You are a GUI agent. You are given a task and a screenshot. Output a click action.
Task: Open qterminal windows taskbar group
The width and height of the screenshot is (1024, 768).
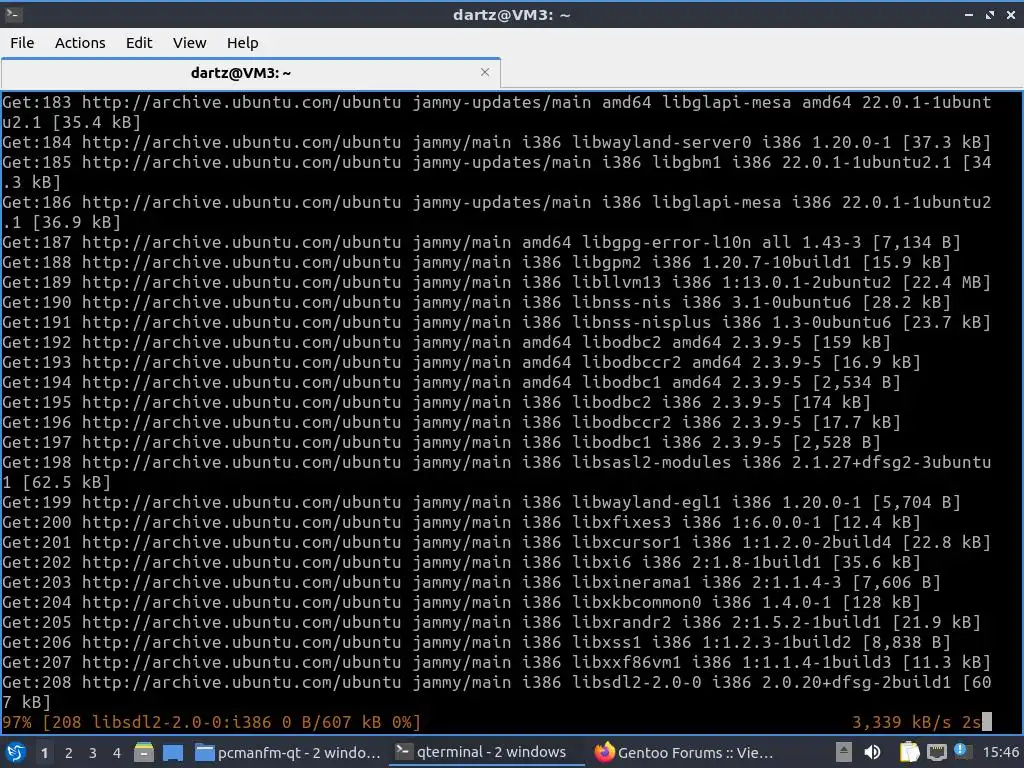tap(486, 752)
